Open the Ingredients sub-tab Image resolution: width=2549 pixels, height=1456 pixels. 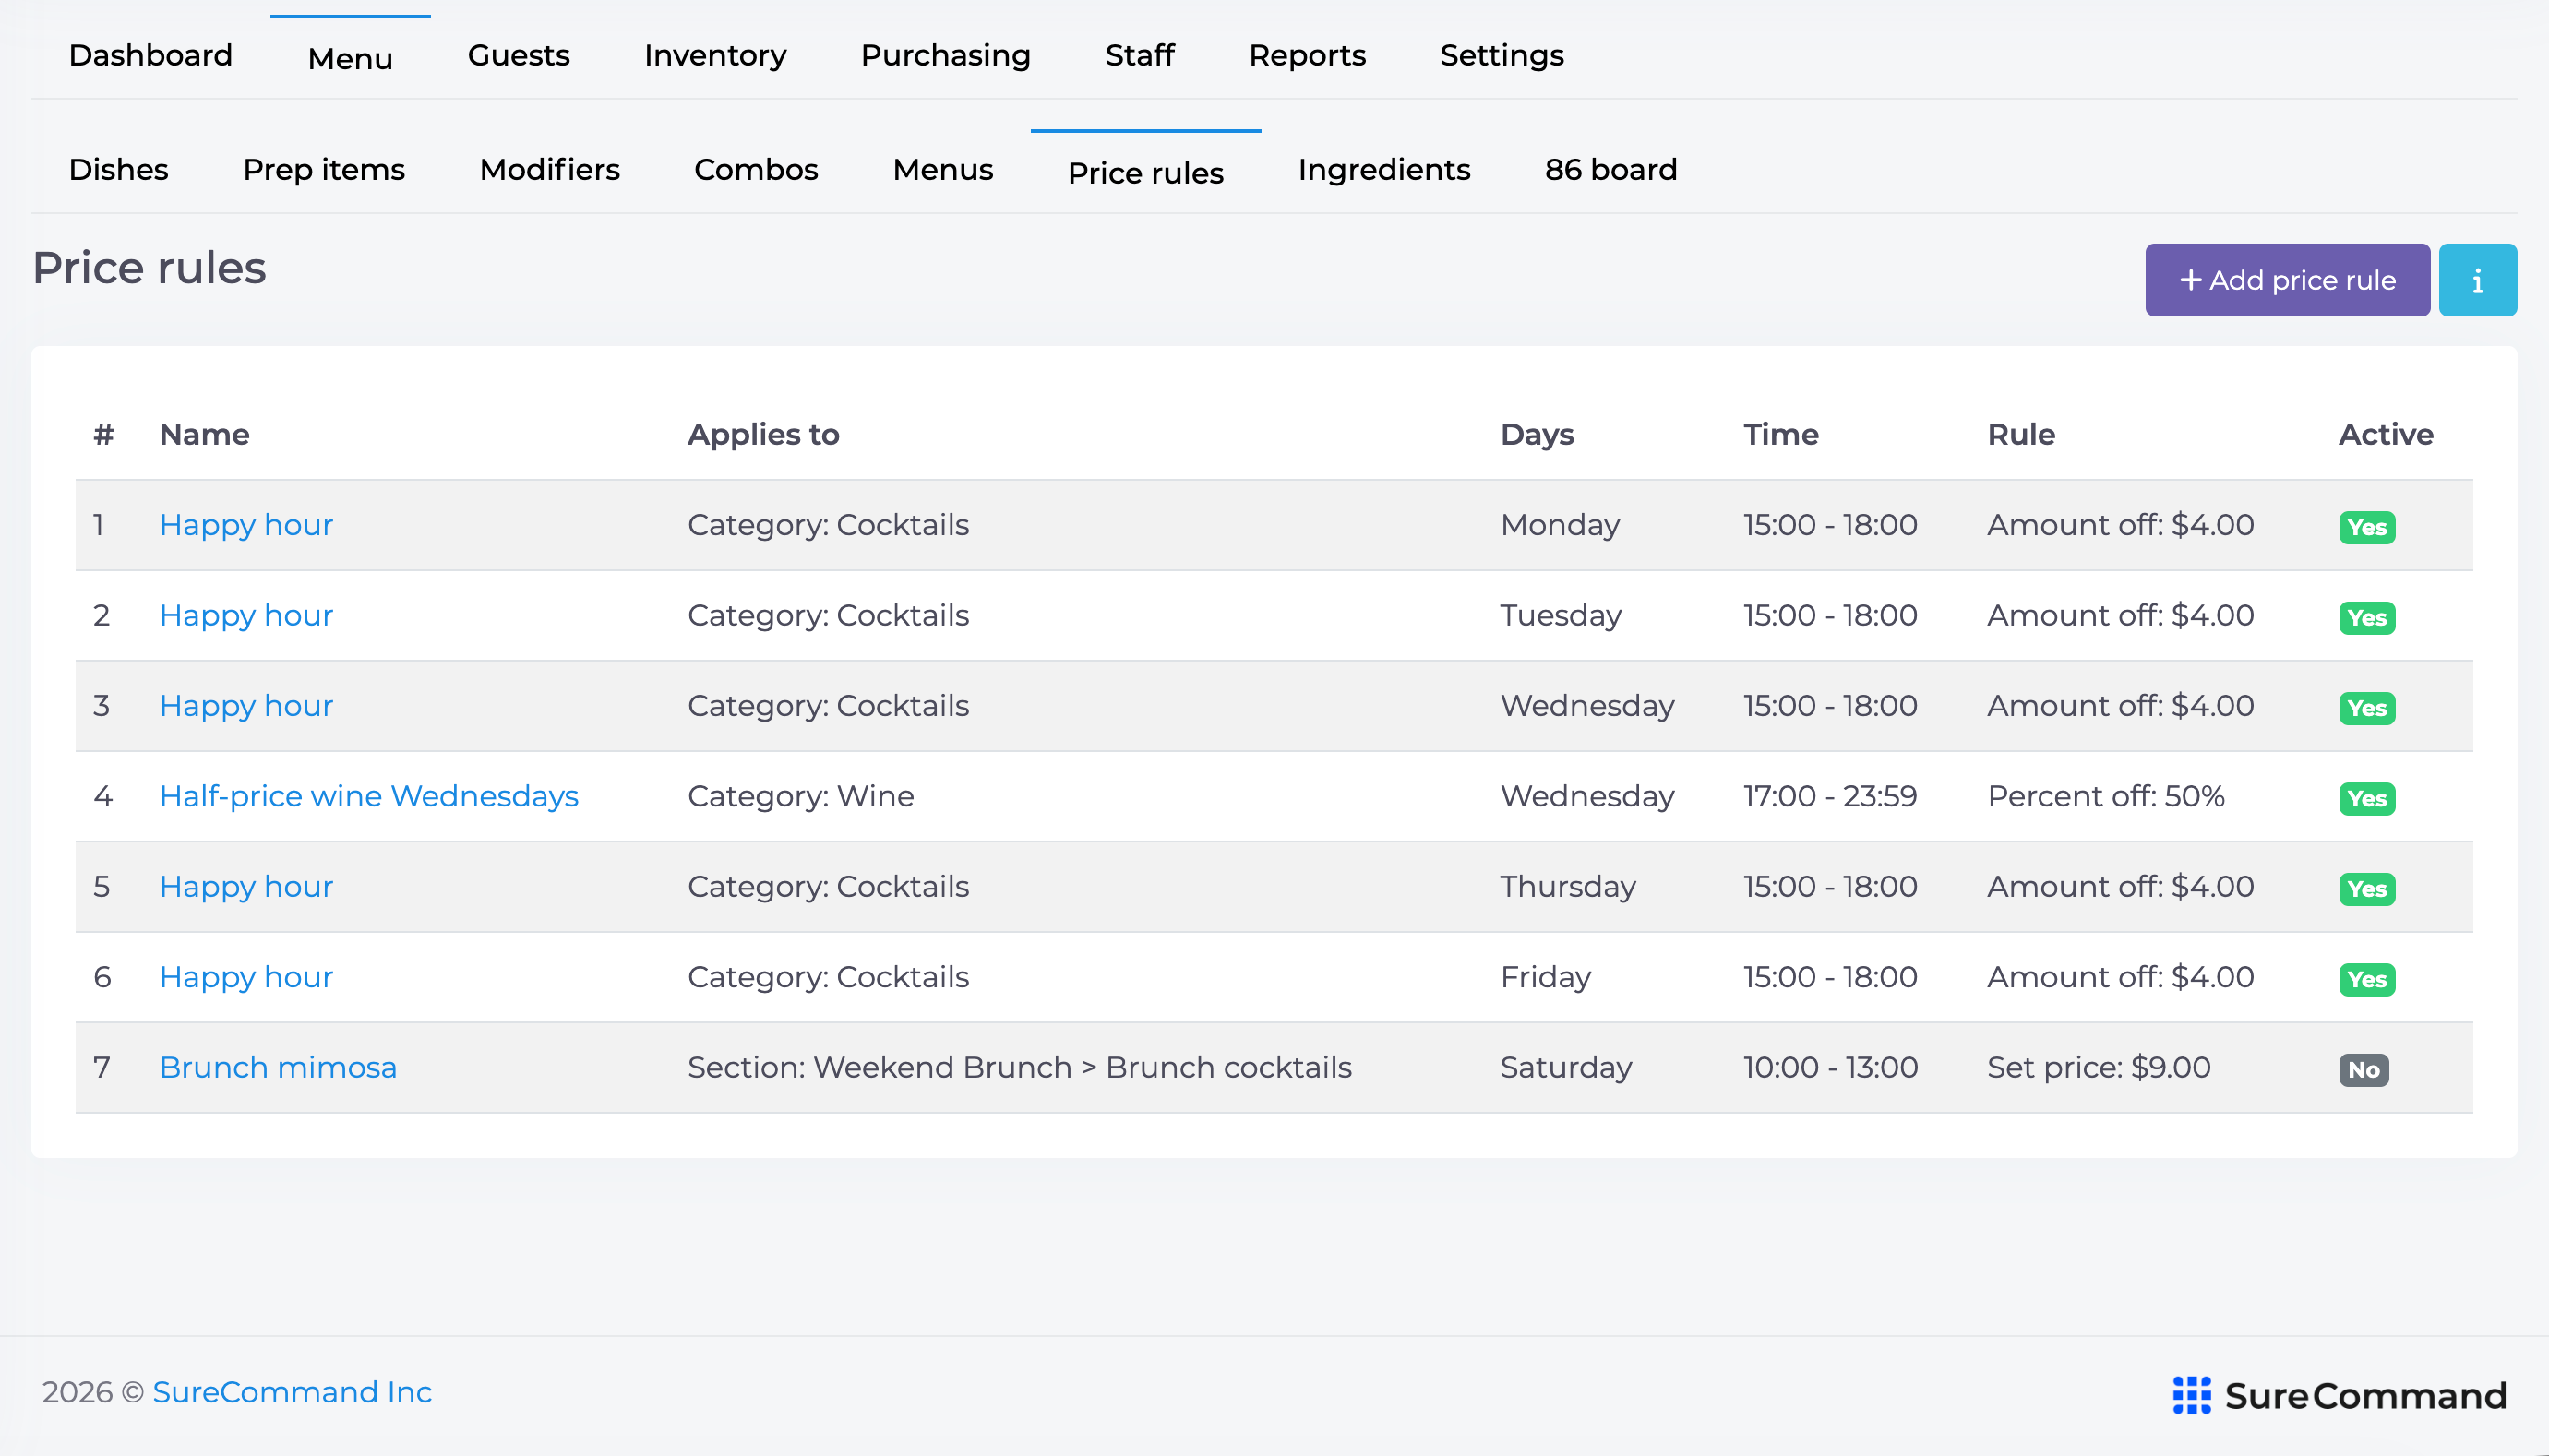pos(1384,170)
